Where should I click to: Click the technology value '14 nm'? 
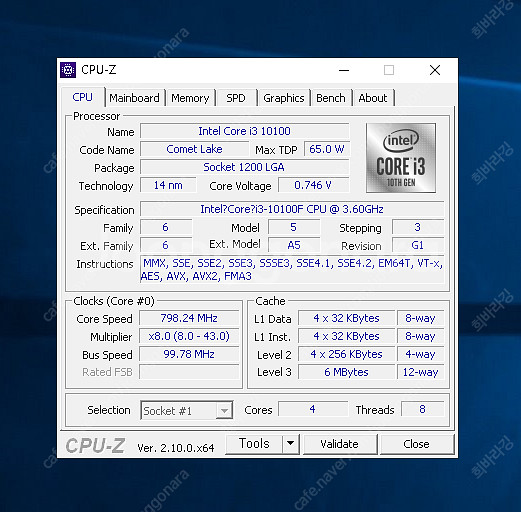(x=168, y=185)
